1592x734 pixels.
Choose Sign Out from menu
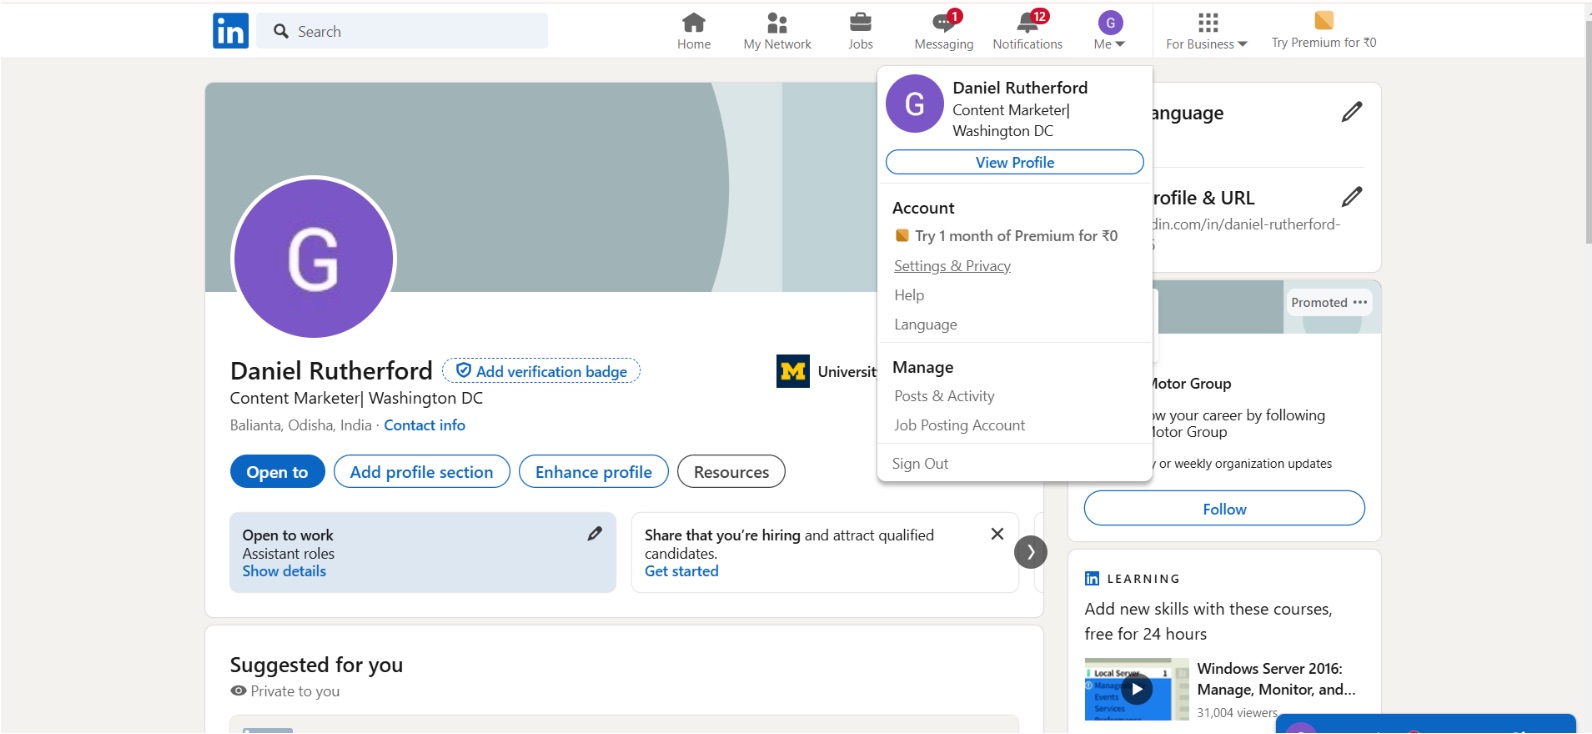tap(920, 464)
